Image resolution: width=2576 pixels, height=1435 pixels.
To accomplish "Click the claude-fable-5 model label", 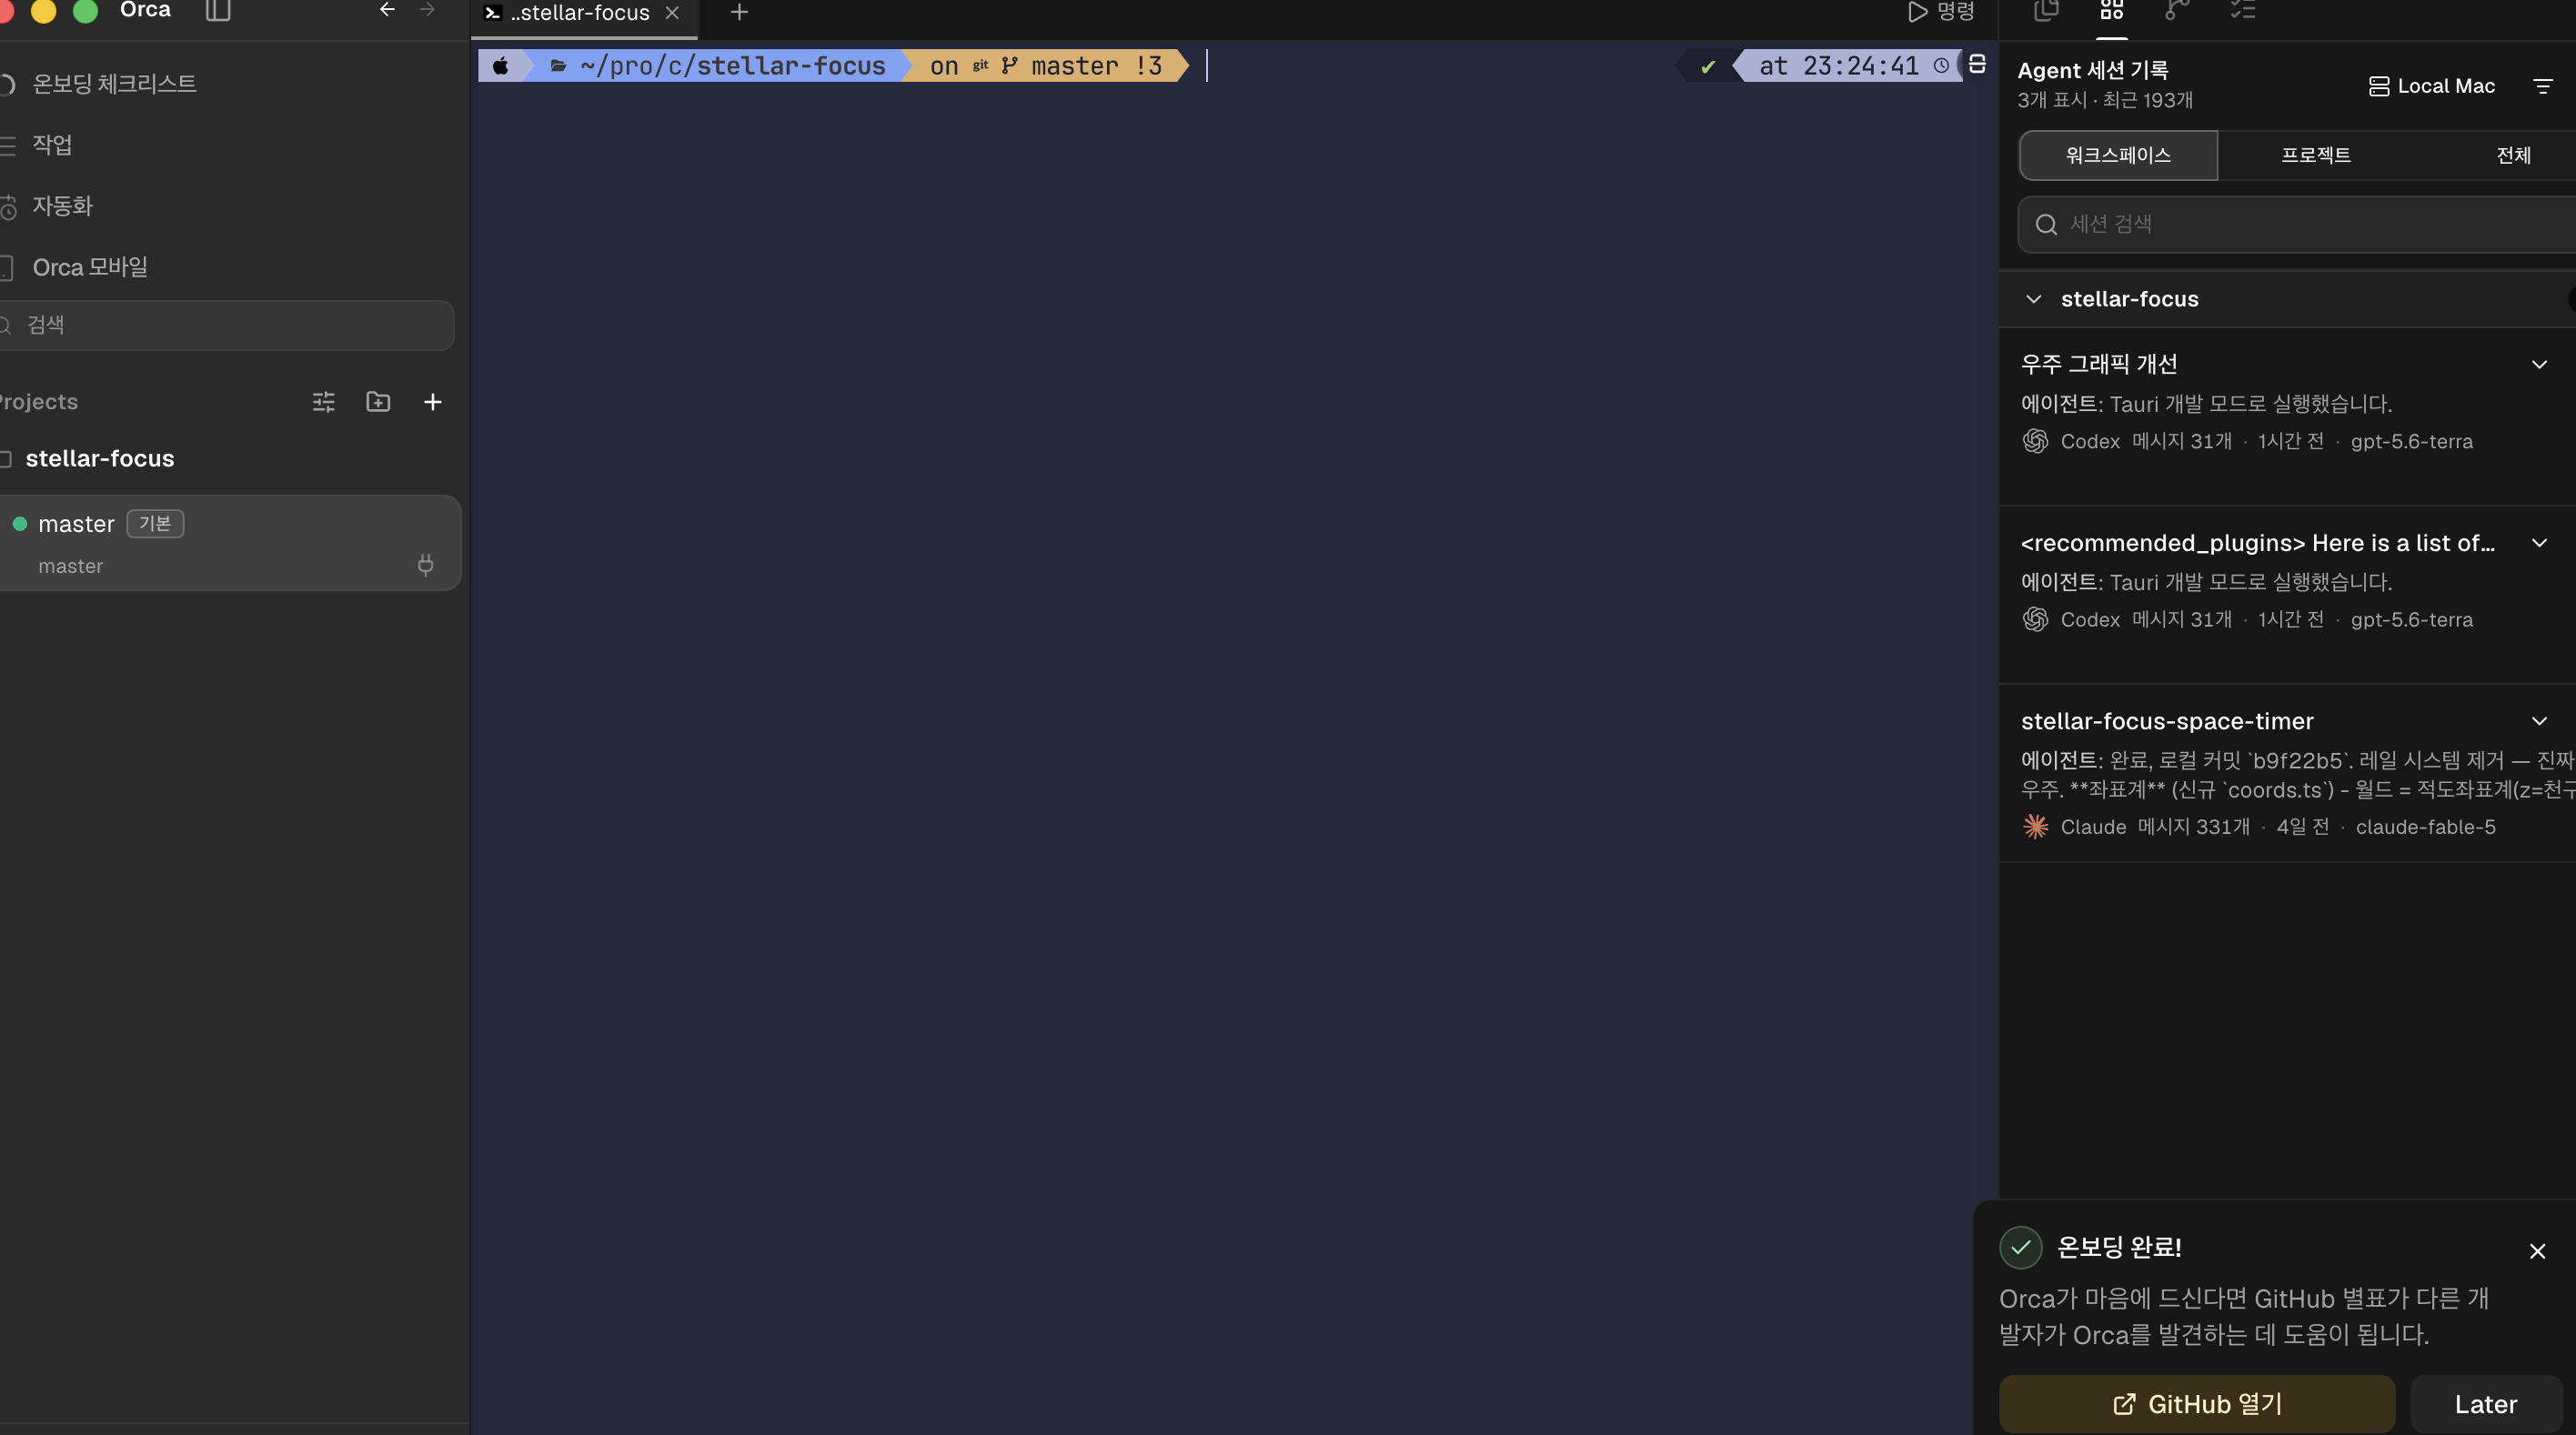I will pos(2425,827).
